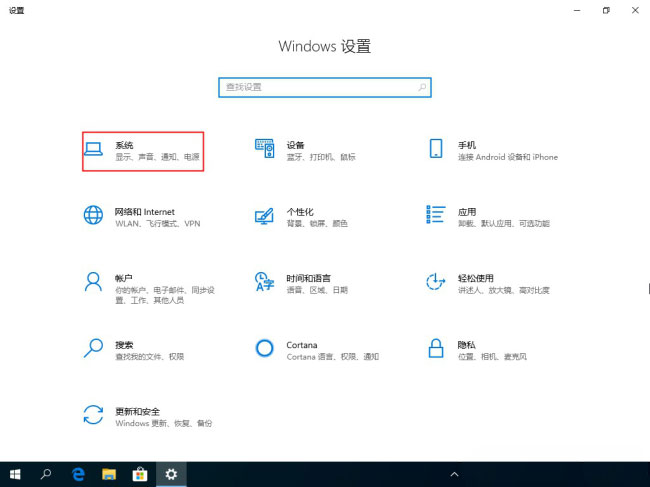The width and height of the screenshot is (650, 487).
Task: Open the 时间和语言 settings title
Action: coord(308,278)
